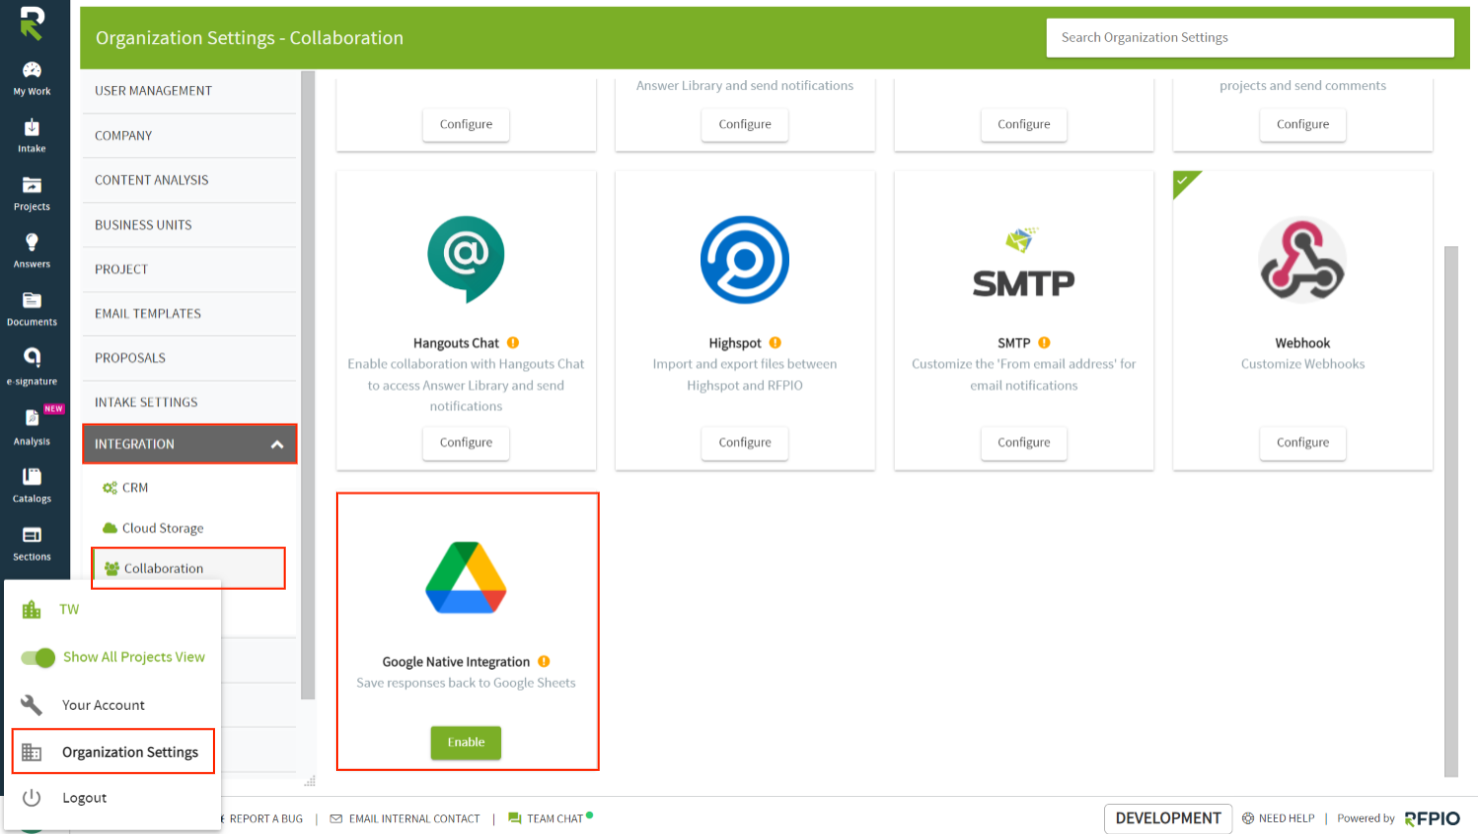
Task: Click the Highspot logo
Action: 745,260
